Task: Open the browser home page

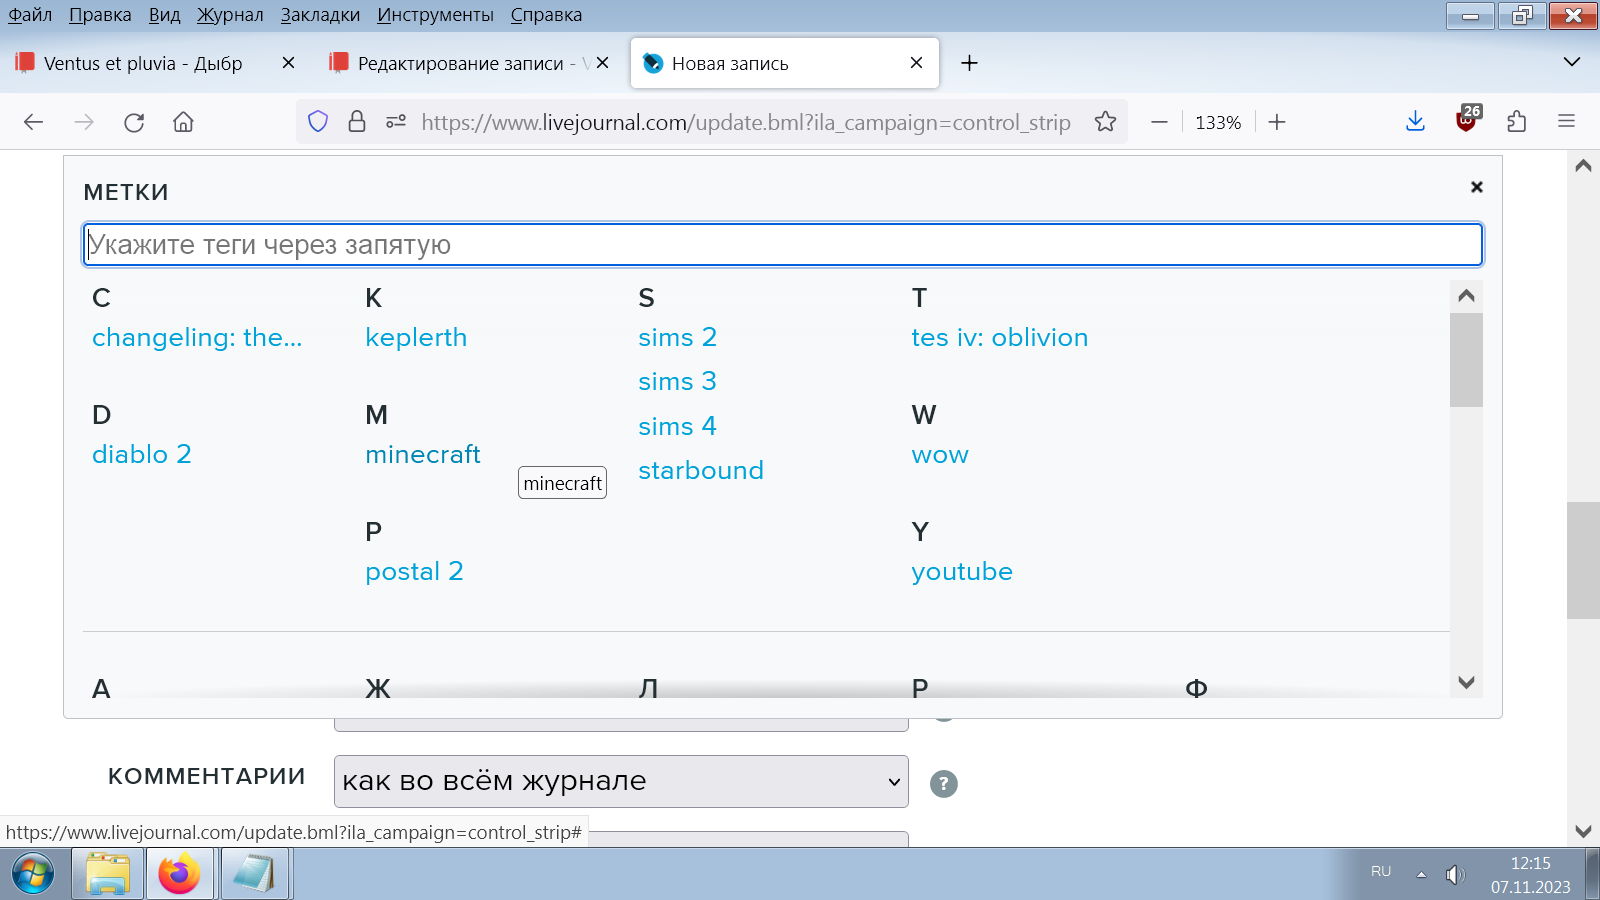Action: click(183, 122)
